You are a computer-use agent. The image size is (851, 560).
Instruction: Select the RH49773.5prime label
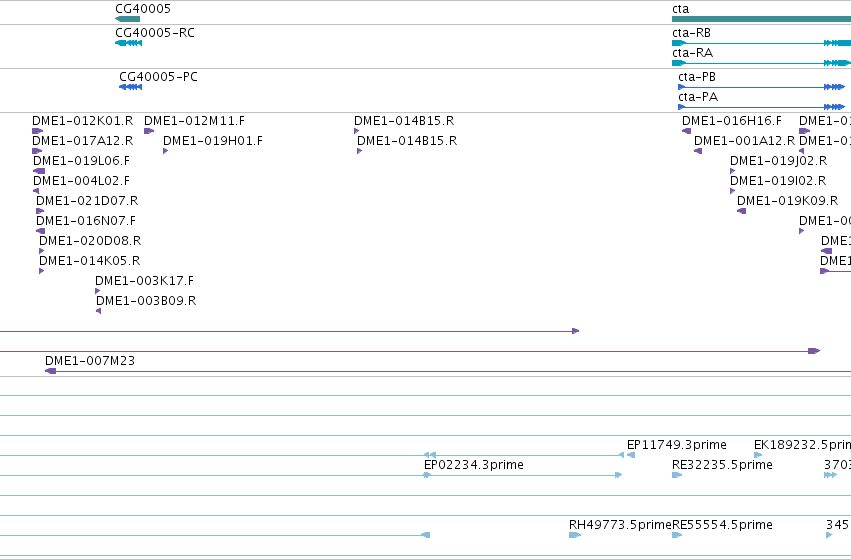tap(620, 525)
